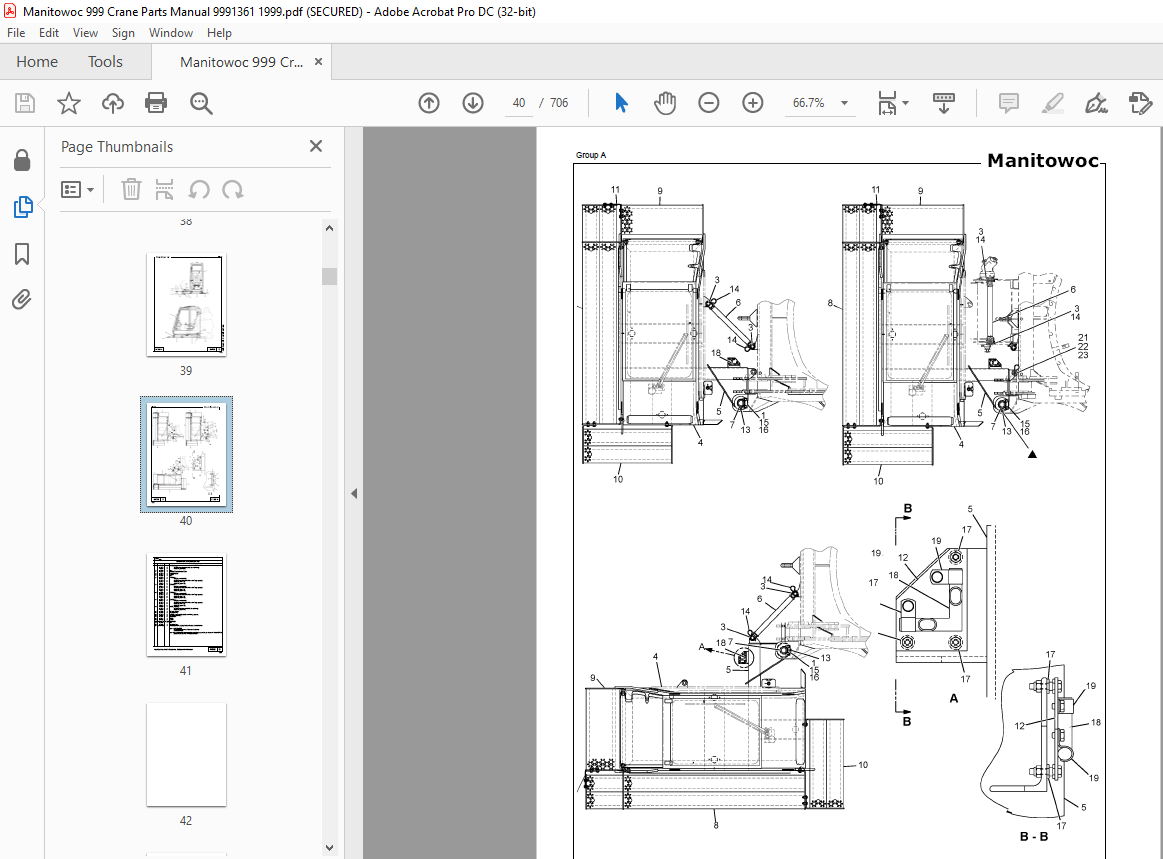Click the Group A label on page

591,155
